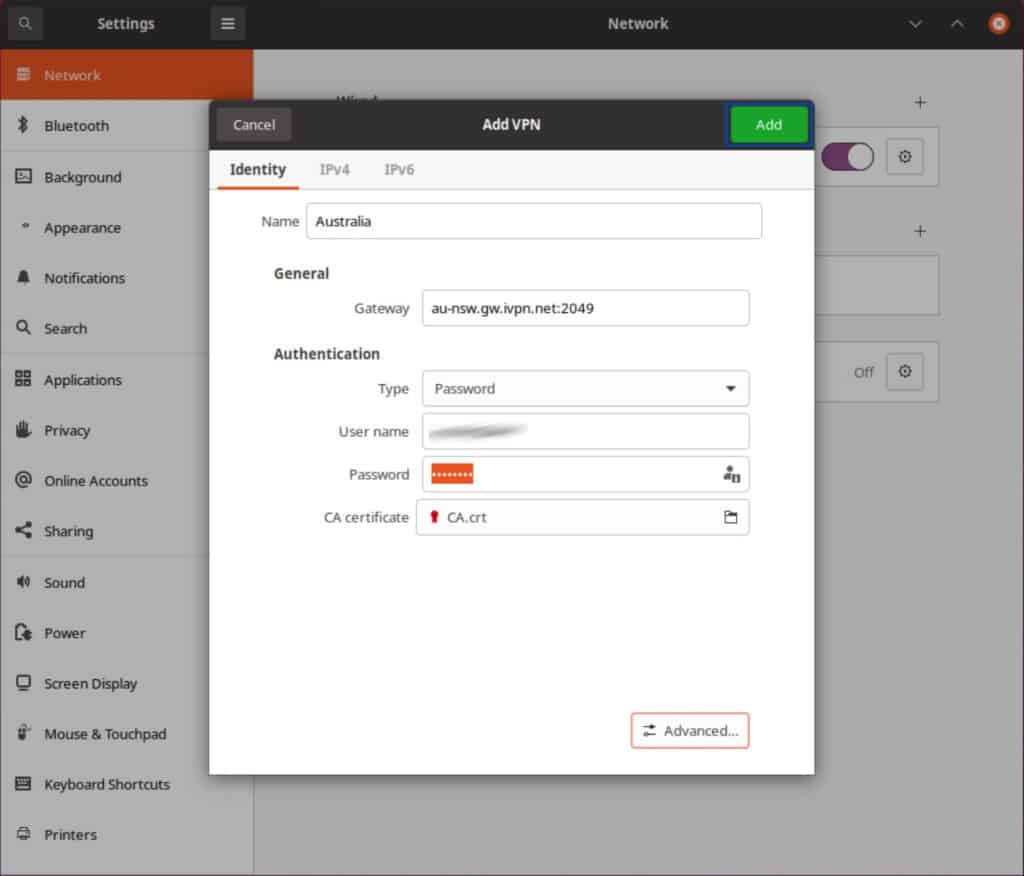
Task: Open the Advanced VPN options
Action: tap(690, 730)
